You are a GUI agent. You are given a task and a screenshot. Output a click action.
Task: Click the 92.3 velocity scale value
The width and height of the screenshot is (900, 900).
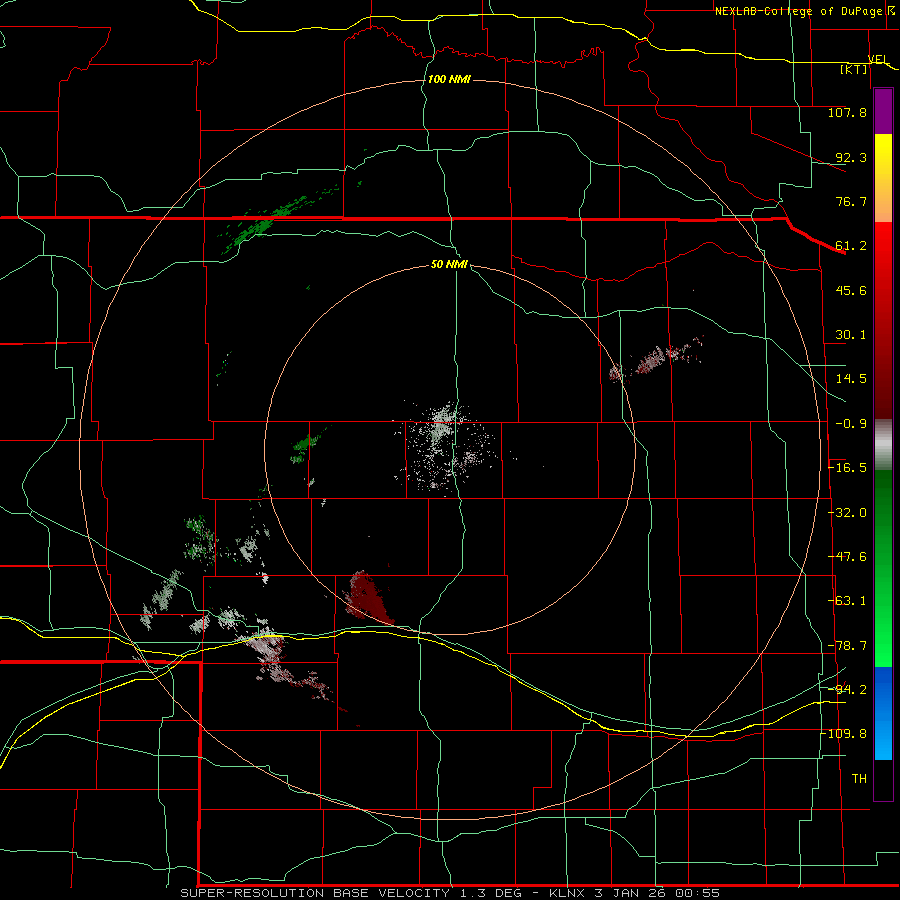(851, 157)
